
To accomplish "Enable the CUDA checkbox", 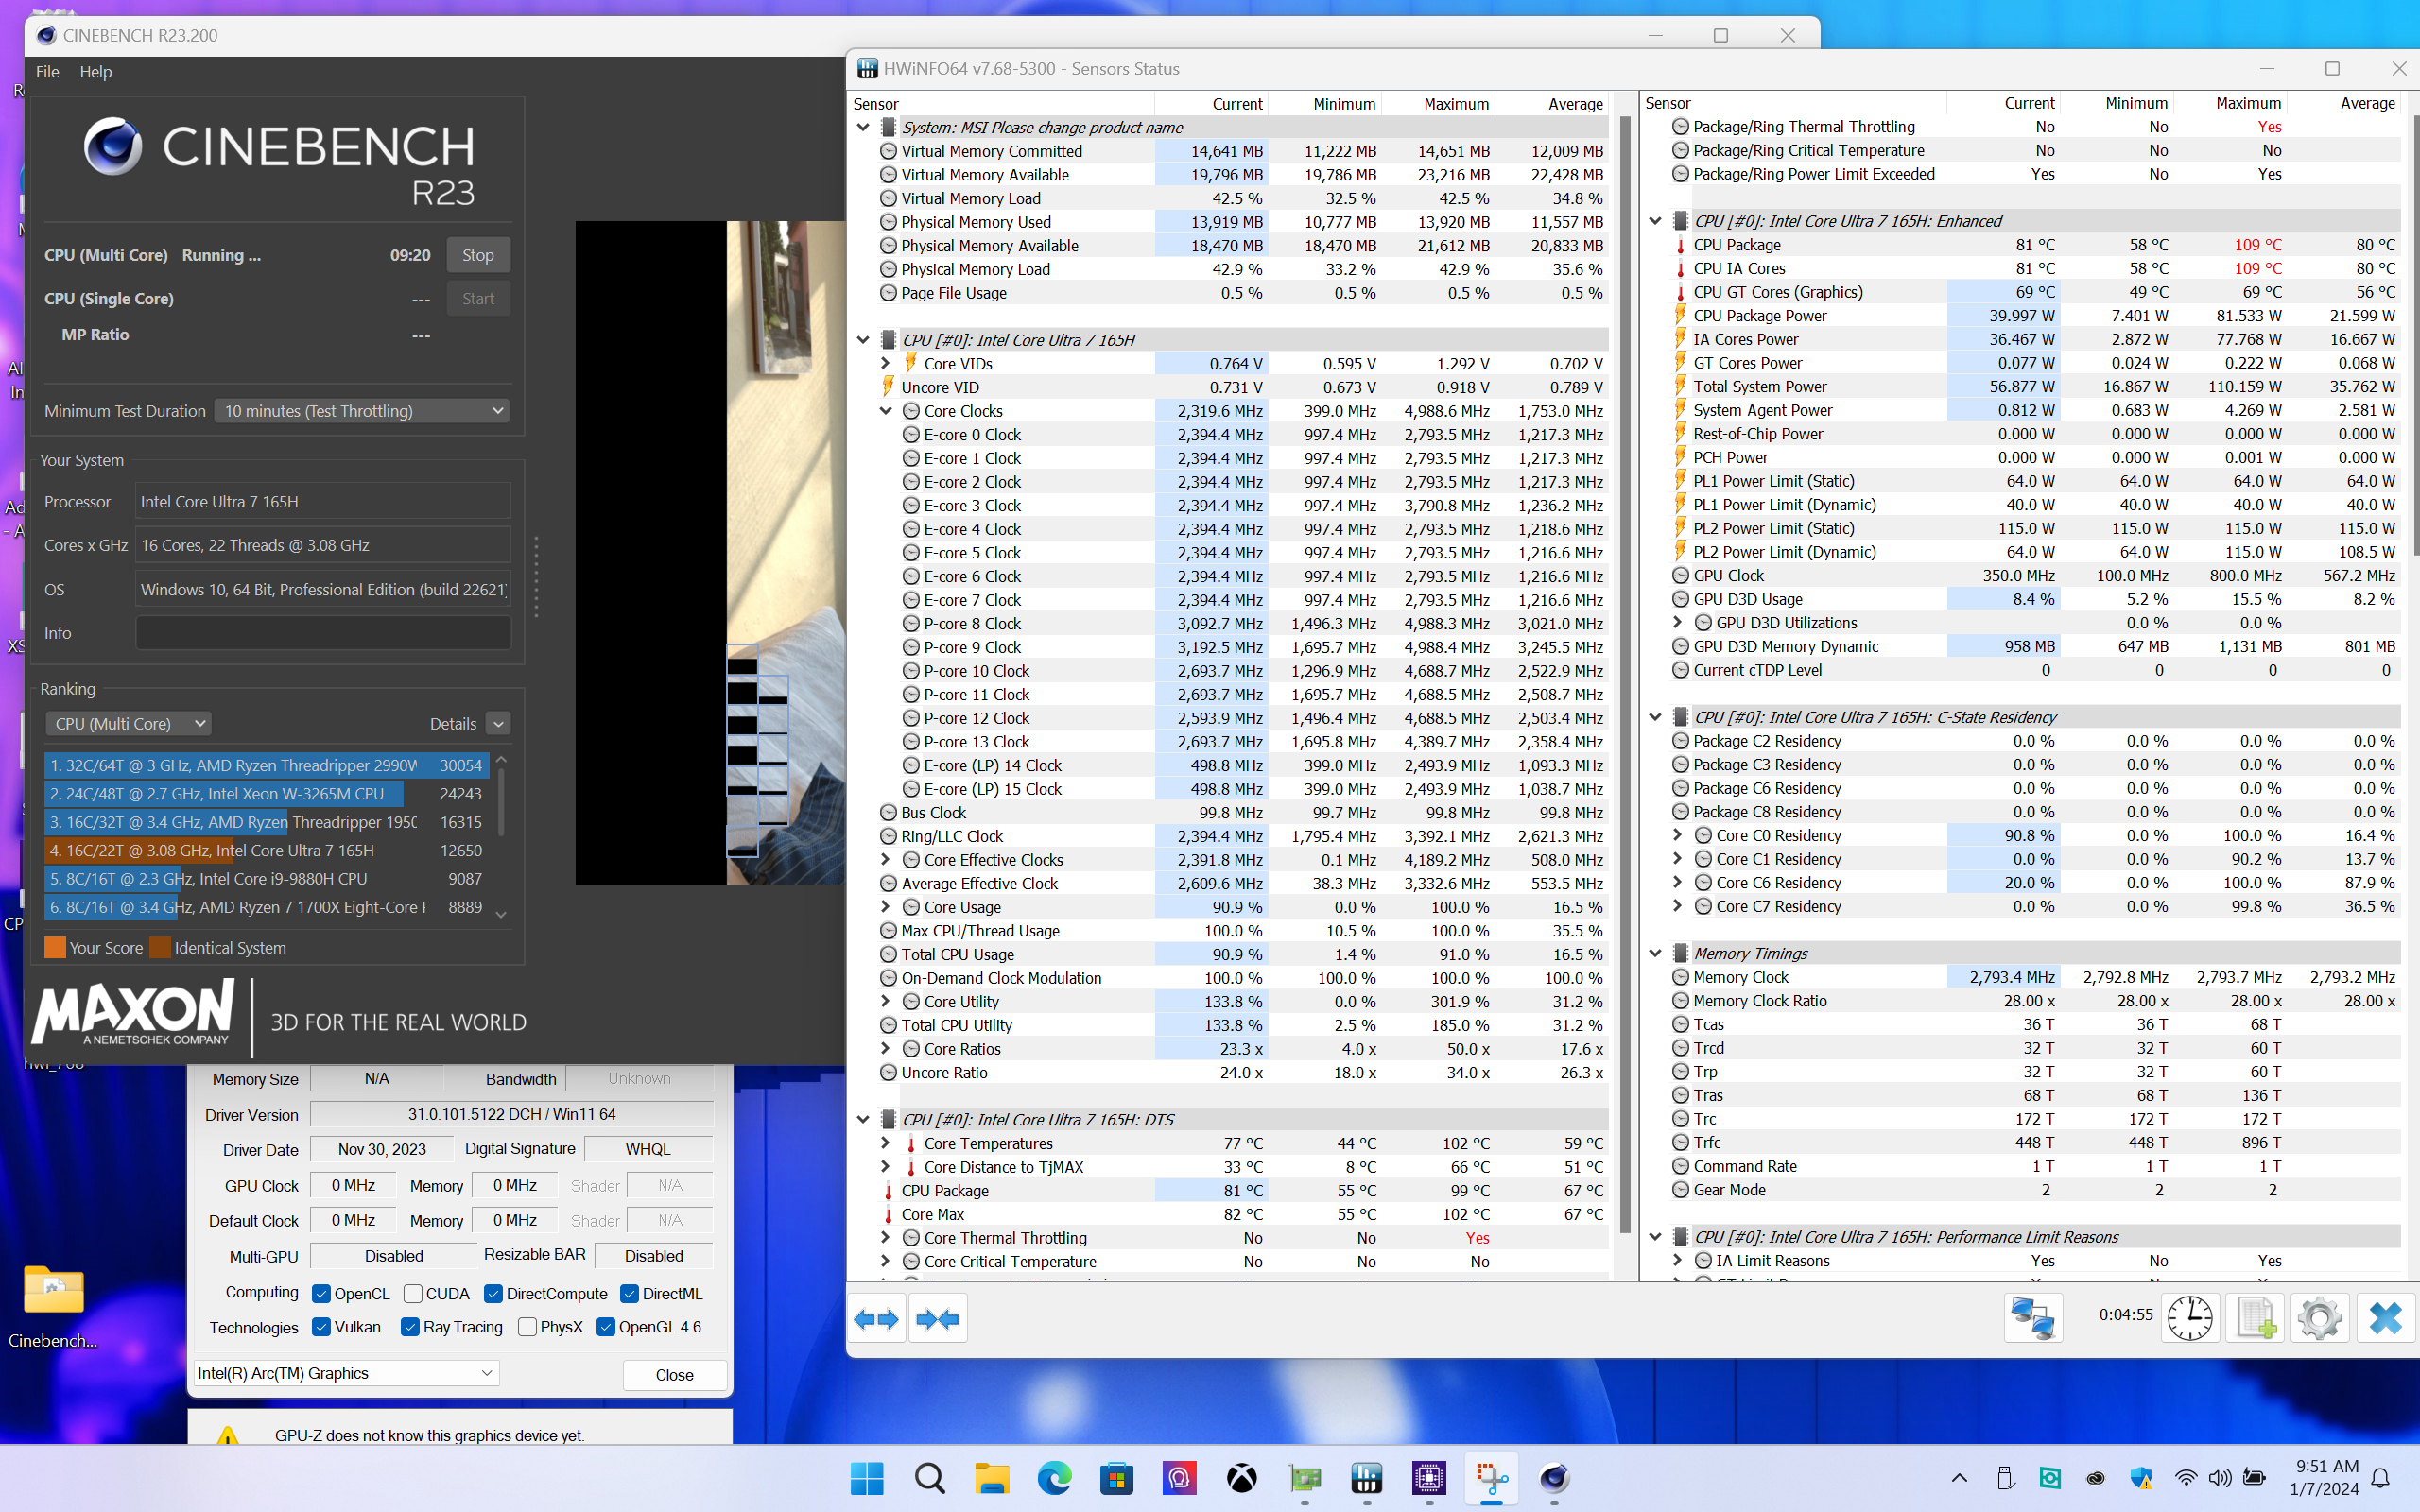I will tap(413, 1294).
